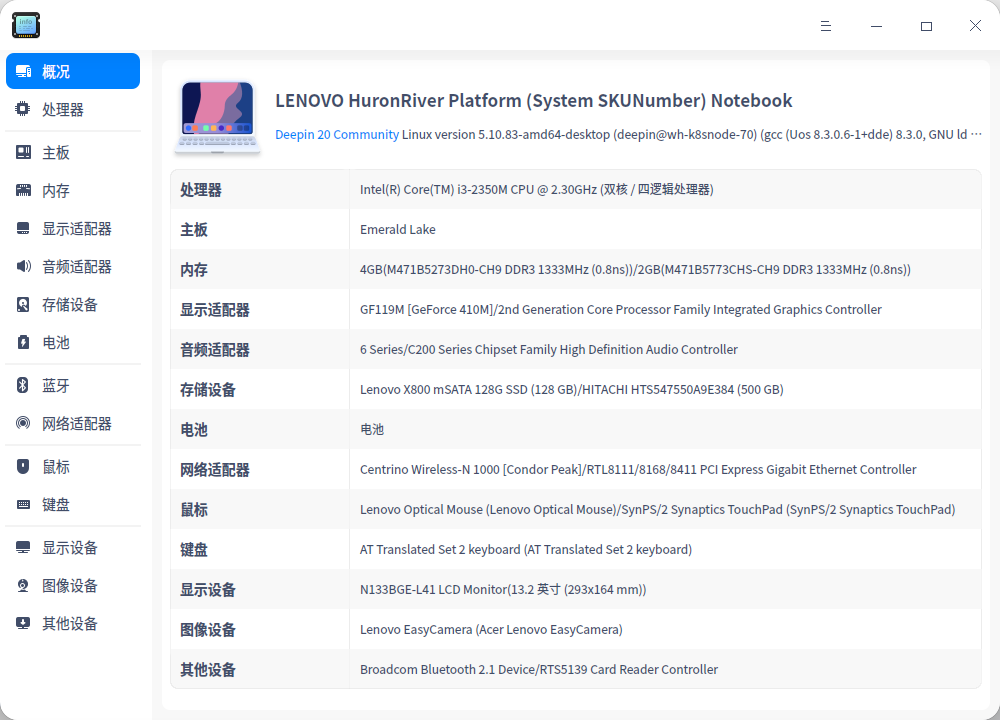Viewport: 1000px width, 720px height.
Task: Select the 处理器 (Processor) sidebar entry
Action: pyautogui.click(x=60, y=109)
